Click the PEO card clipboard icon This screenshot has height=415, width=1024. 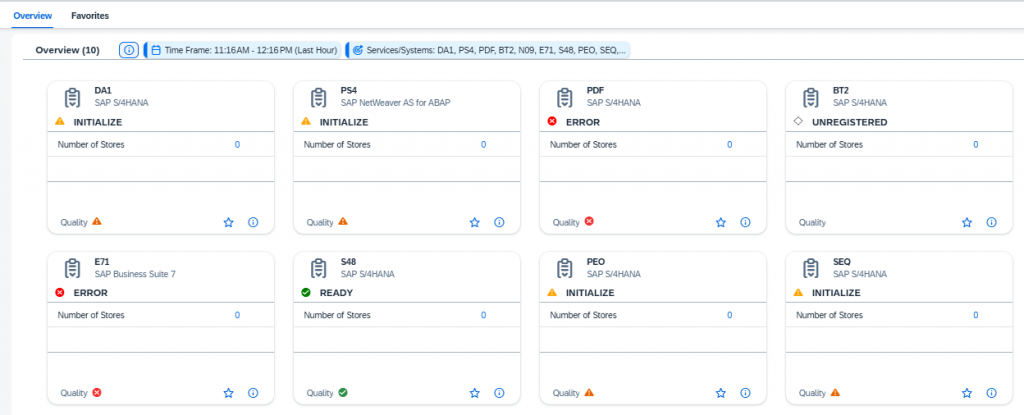coord(565,268)
